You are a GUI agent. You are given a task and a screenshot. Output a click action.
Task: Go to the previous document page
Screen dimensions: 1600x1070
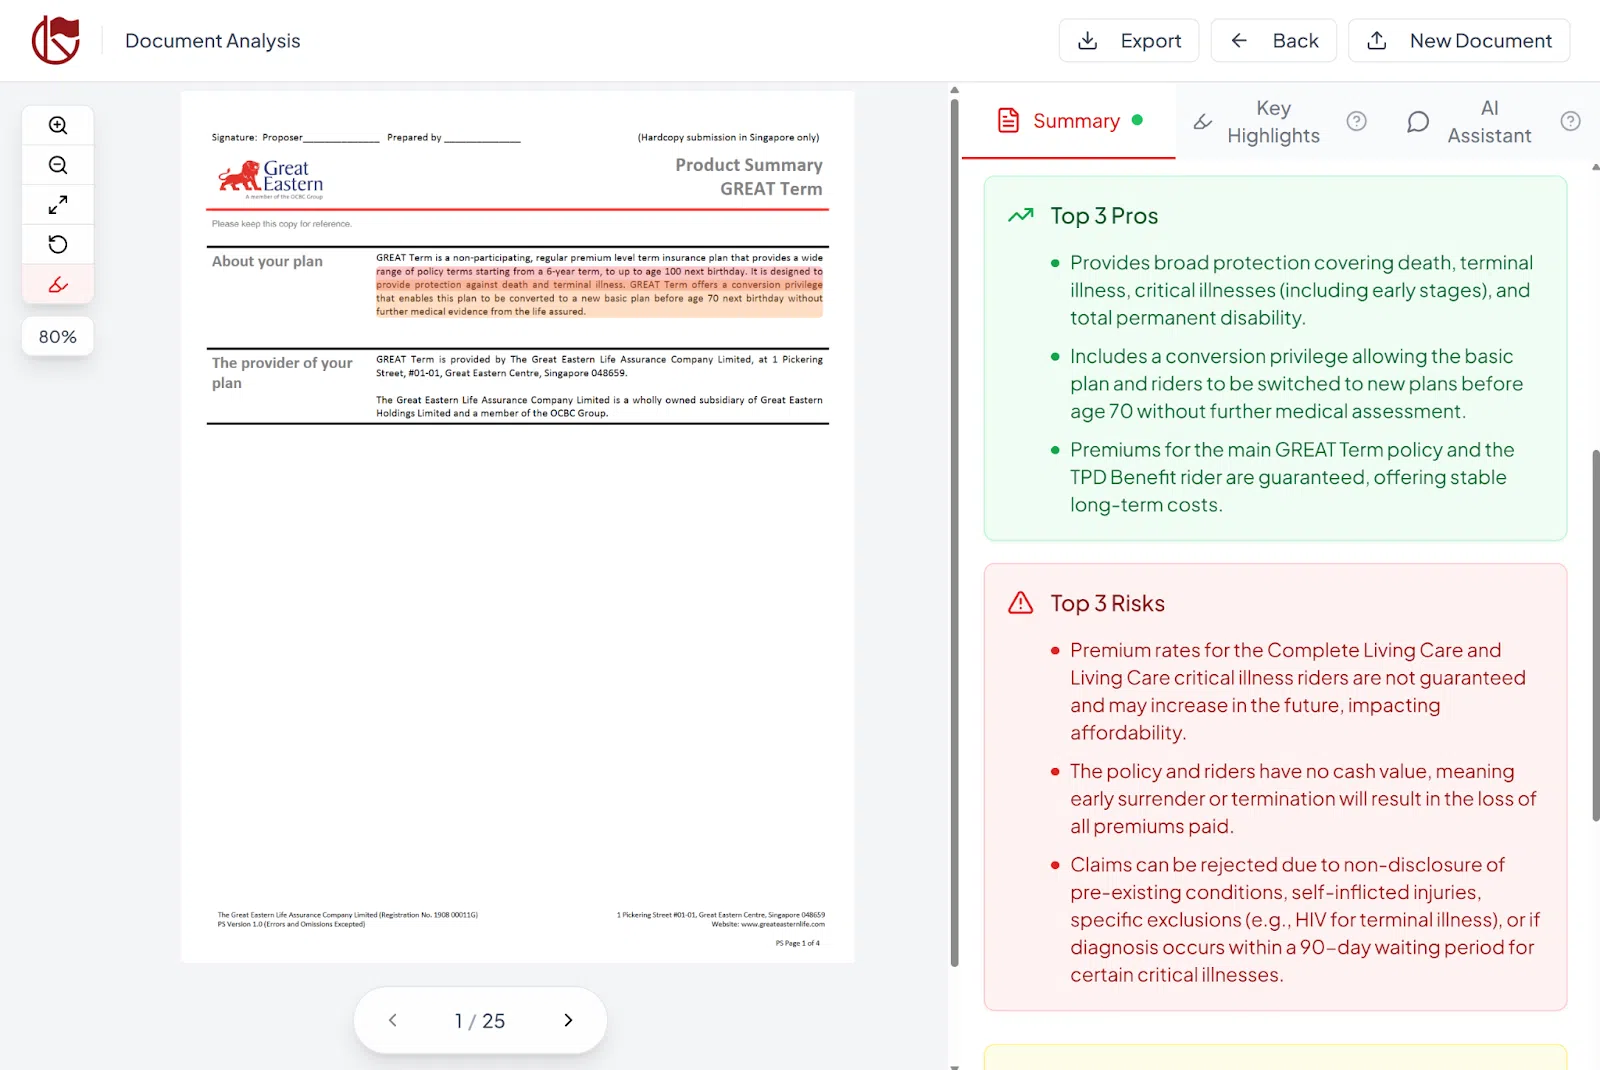pos(393,1020)
